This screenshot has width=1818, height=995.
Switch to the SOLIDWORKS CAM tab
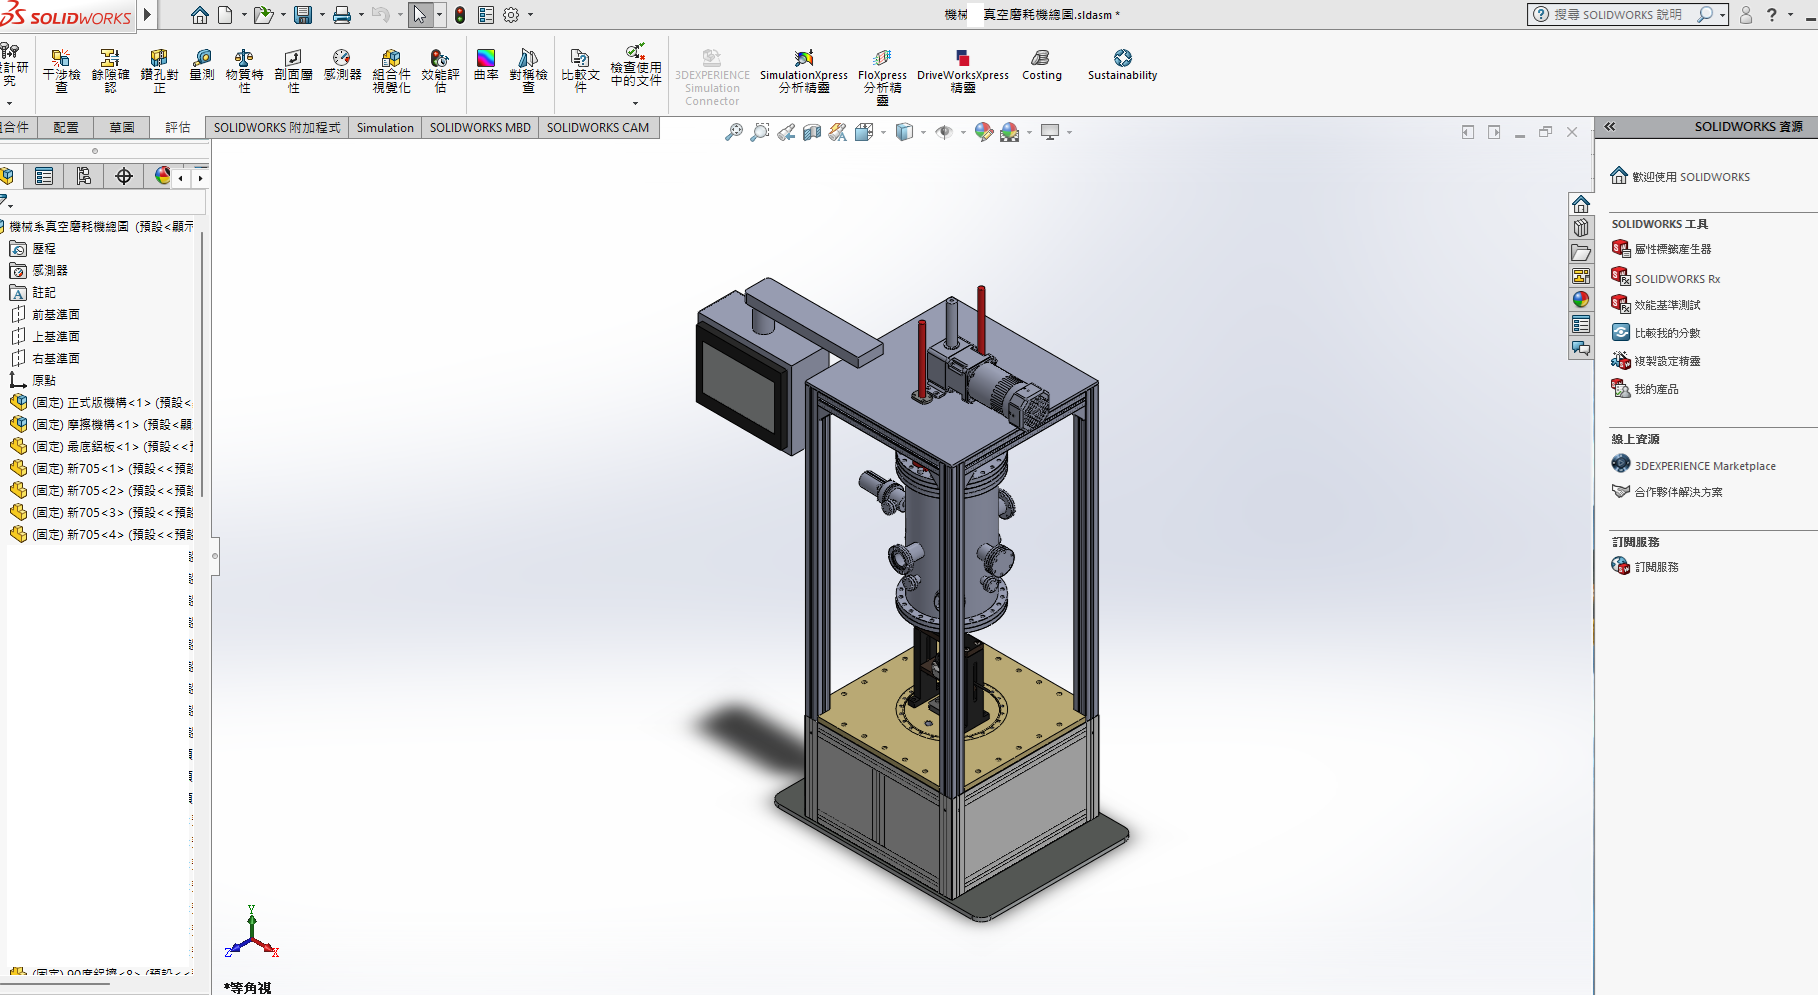click(598, 128)
